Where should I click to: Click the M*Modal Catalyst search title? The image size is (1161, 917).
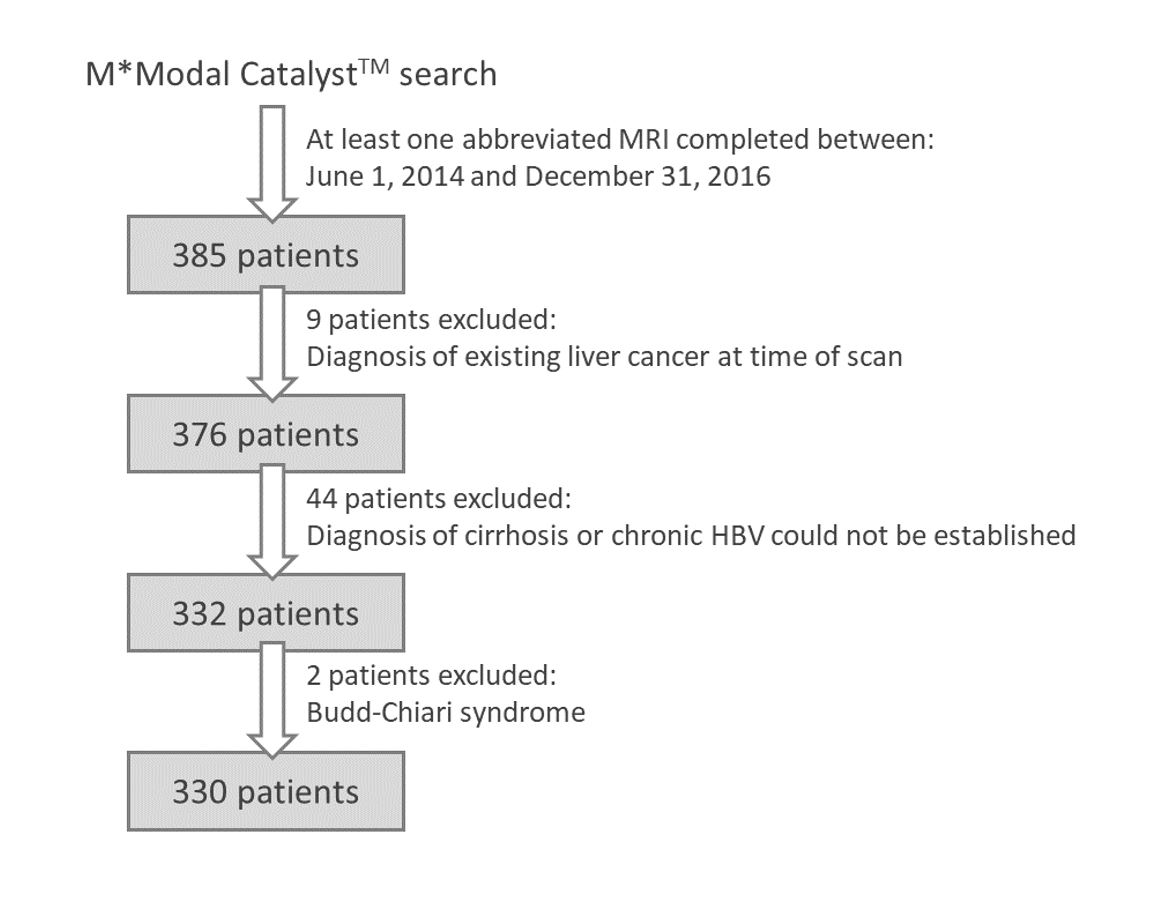[x=290, y=74]
